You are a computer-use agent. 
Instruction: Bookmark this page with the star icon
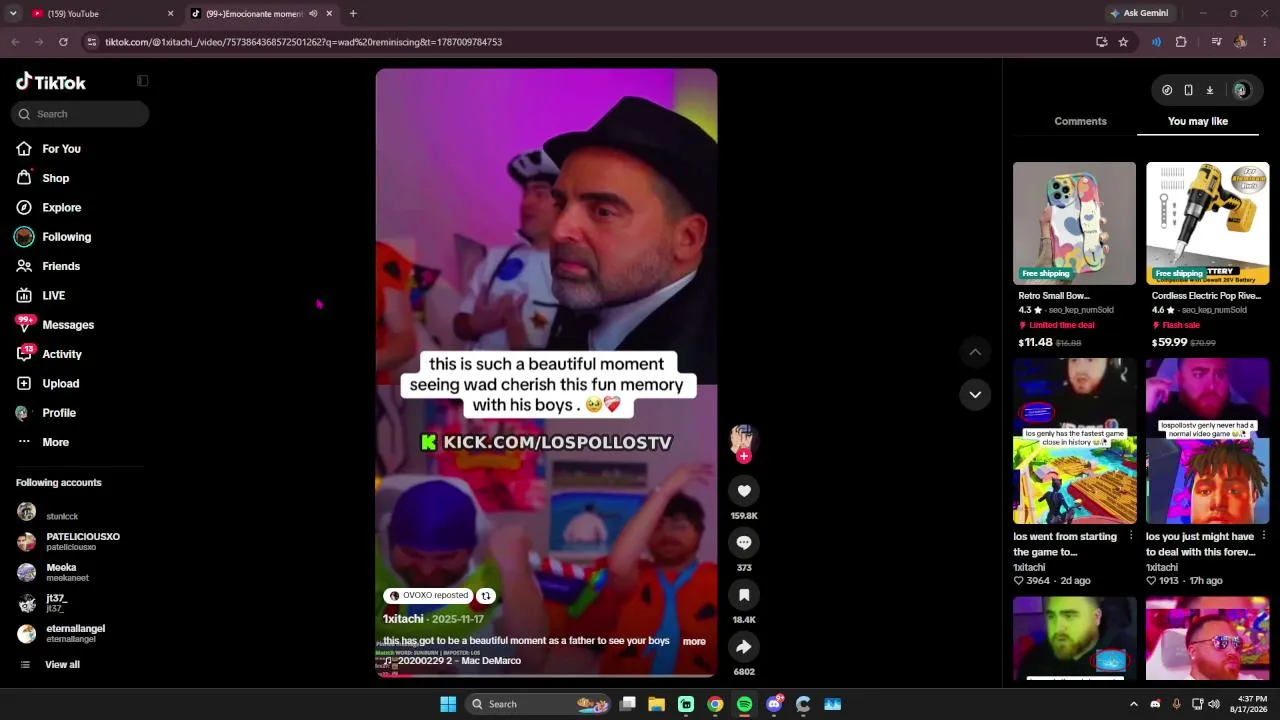pyautogui.click(x=1123, y=42)
